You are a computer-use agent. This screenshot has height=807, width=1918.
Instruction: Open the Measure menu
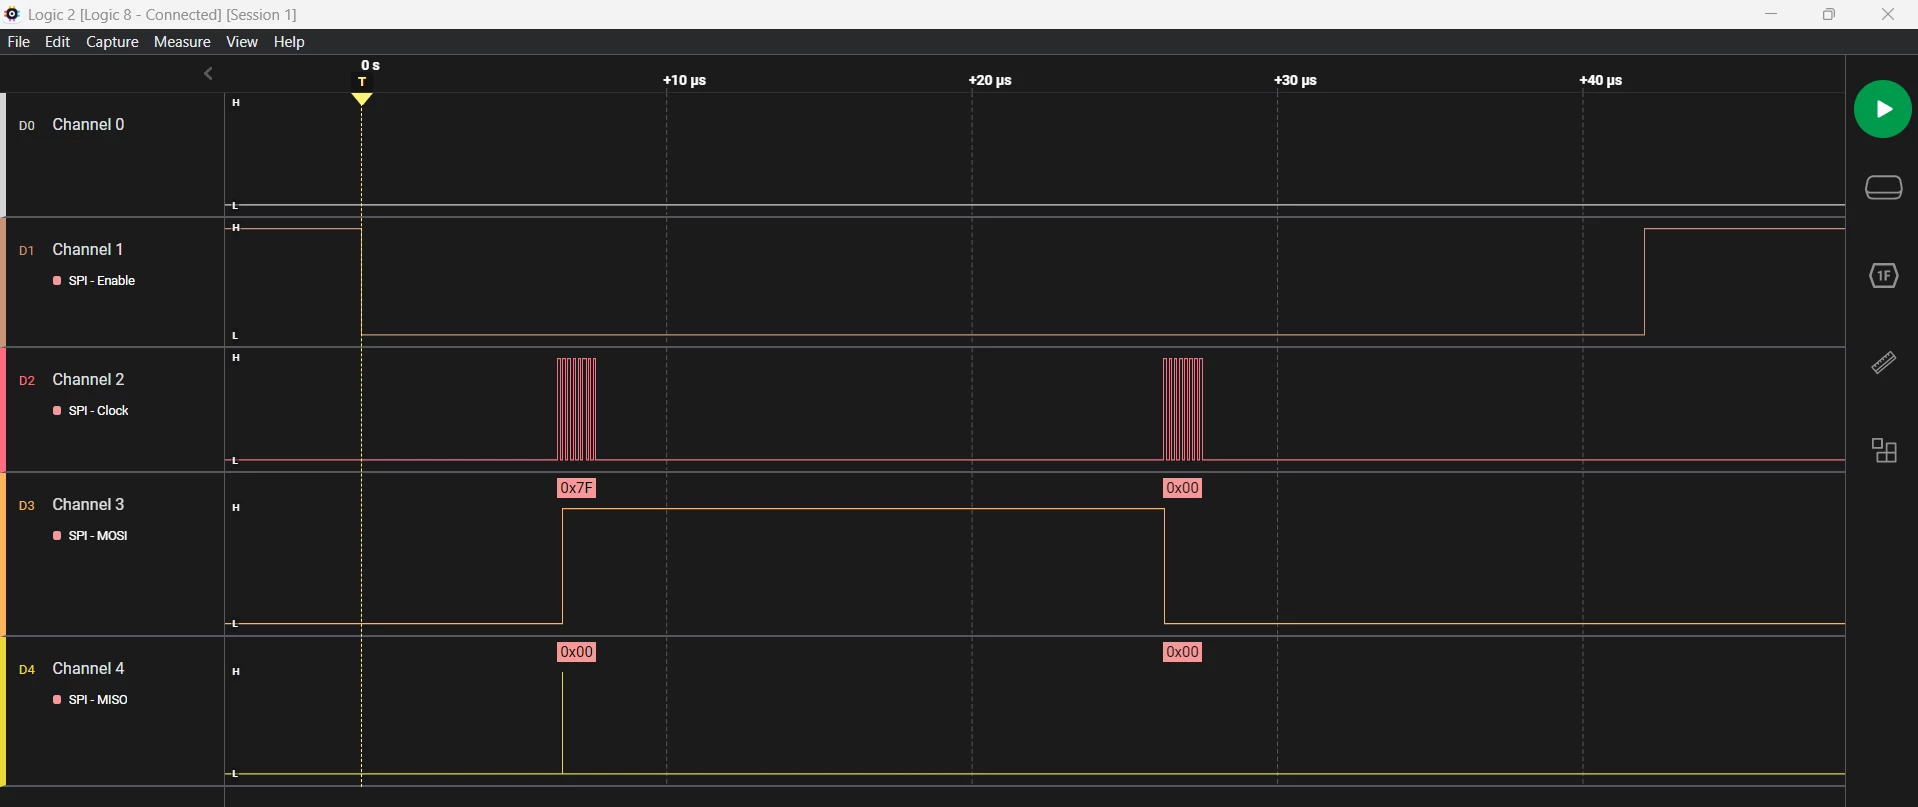click(x=182, y=42)
